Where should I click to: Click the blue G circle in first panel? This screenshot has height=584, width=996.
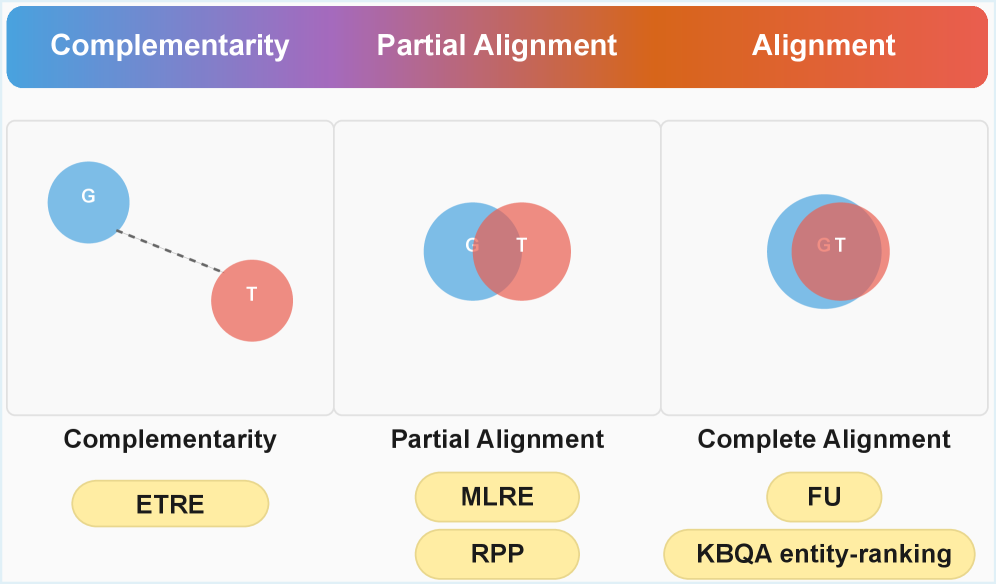(x=88, y=202)
